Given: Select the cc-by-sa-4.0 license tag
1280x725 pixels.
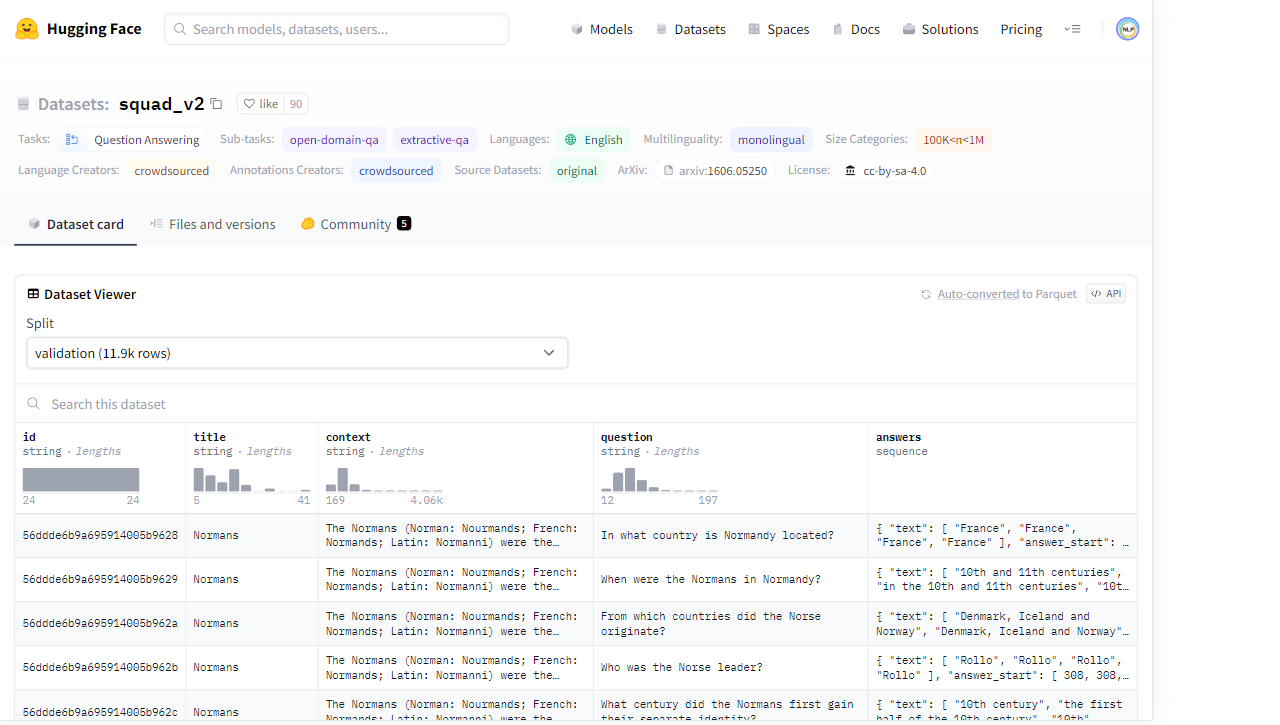Looking at the screenshot, I should (x=885, y=171).
